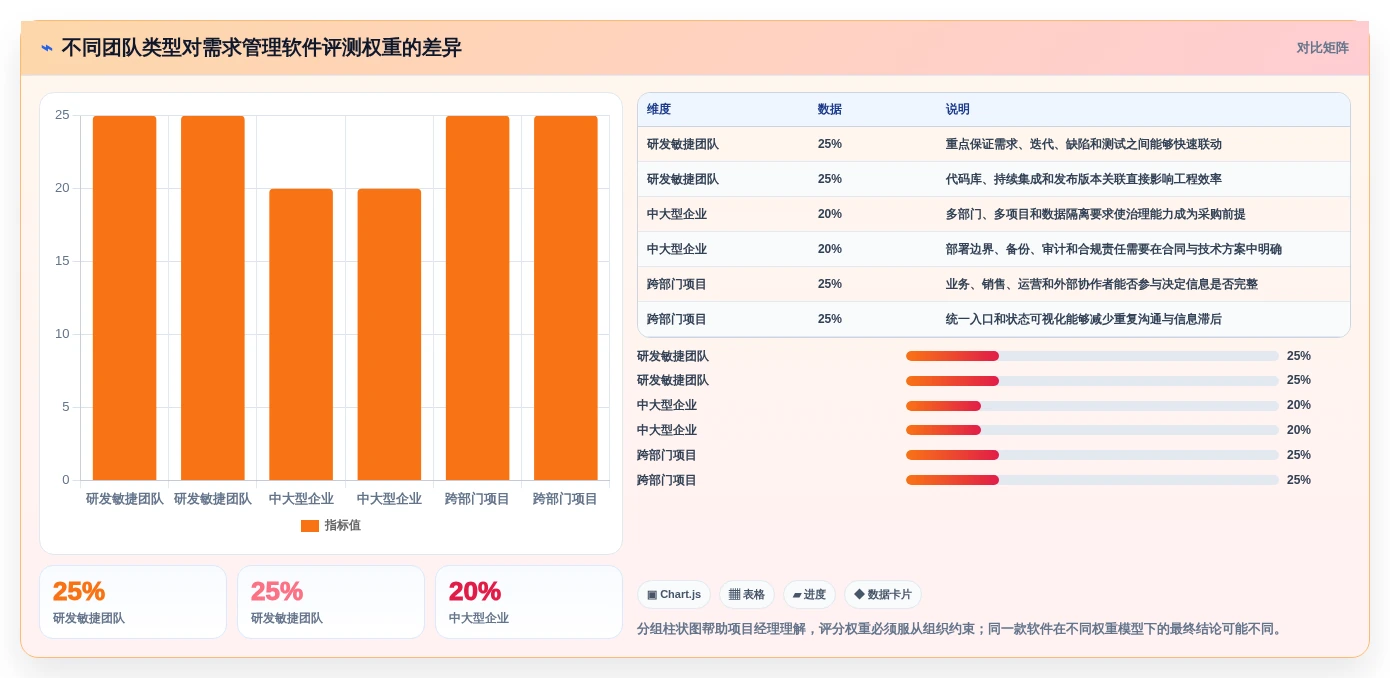Select the row about 业务、销售、运营和外部协作者

point(994,284)
